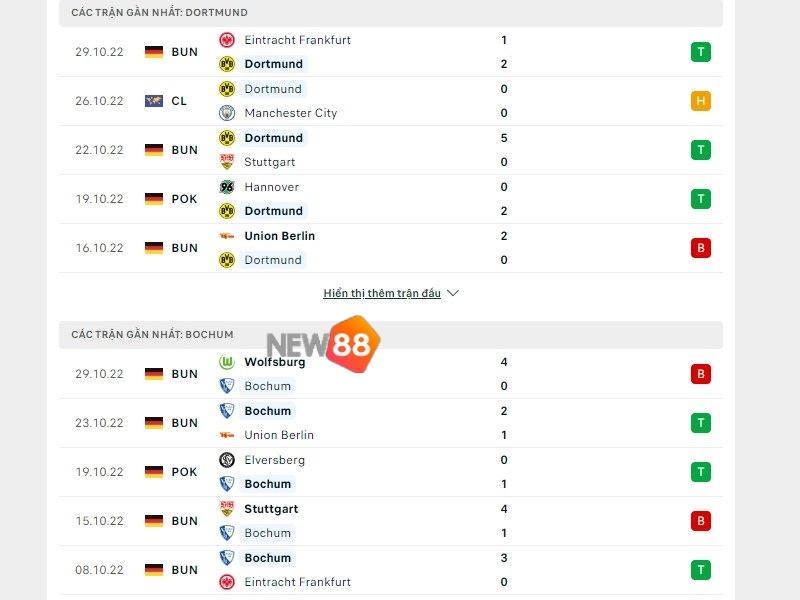Open the 'Hiển thị thêm trận đấu' link

(383, 293)
